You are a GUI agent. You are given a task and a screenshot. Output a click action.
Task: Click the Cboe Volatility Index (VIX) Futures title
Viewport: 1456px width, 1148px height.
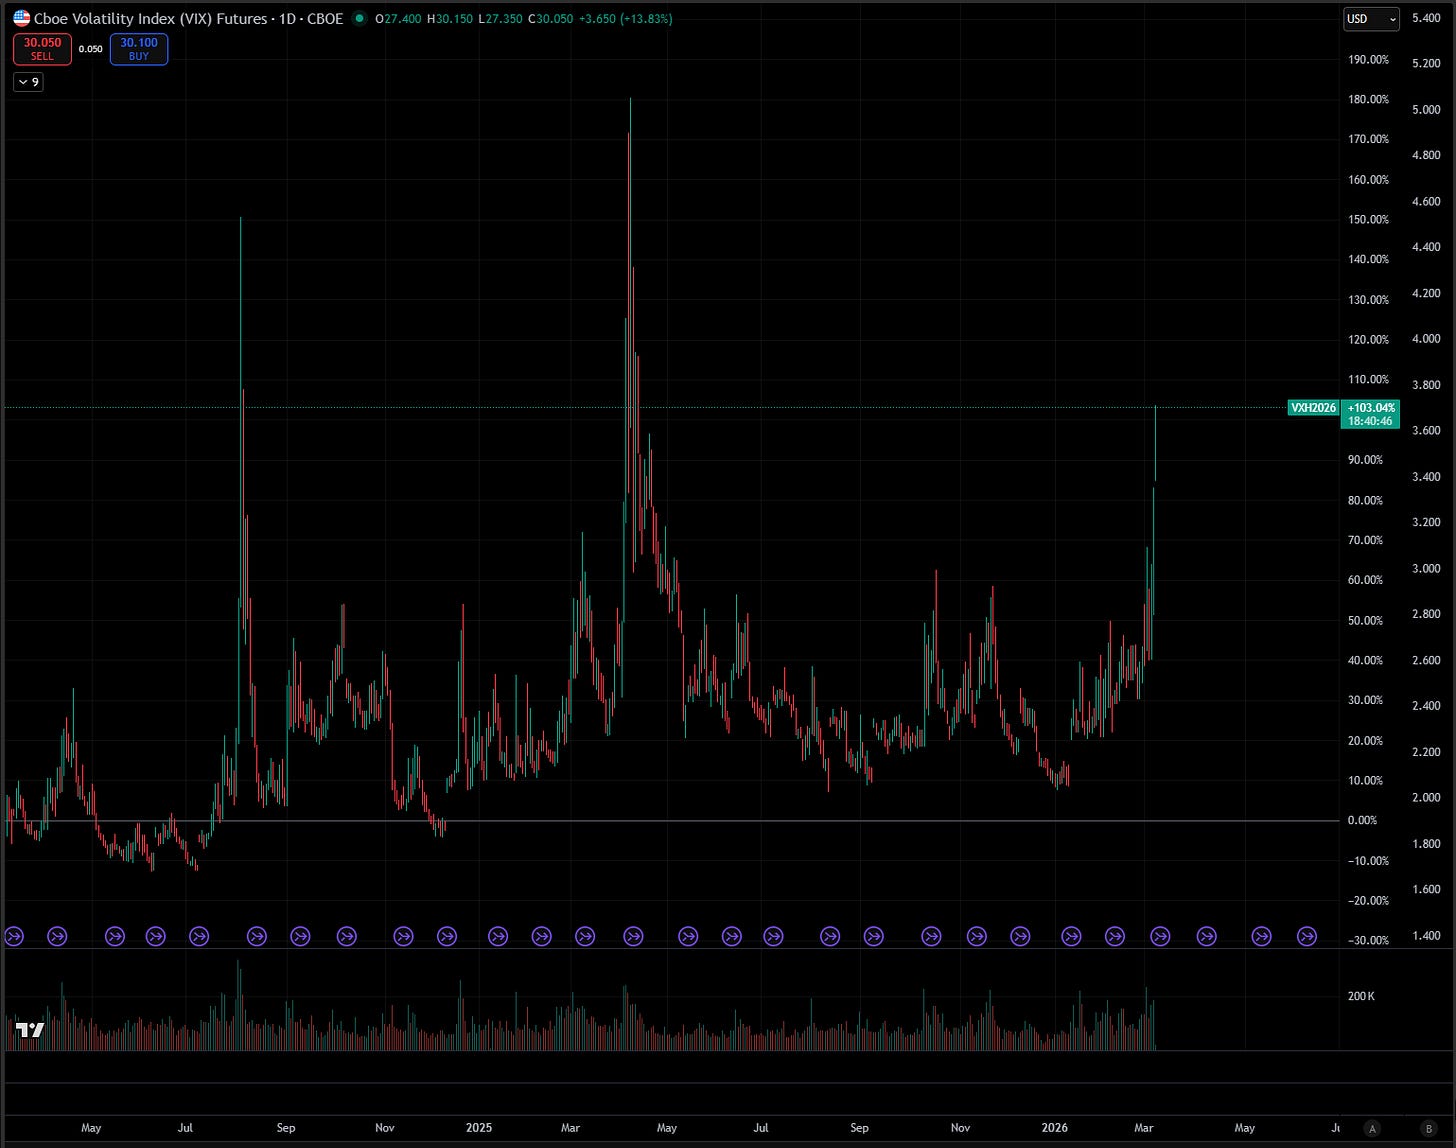tap(150, 19)
